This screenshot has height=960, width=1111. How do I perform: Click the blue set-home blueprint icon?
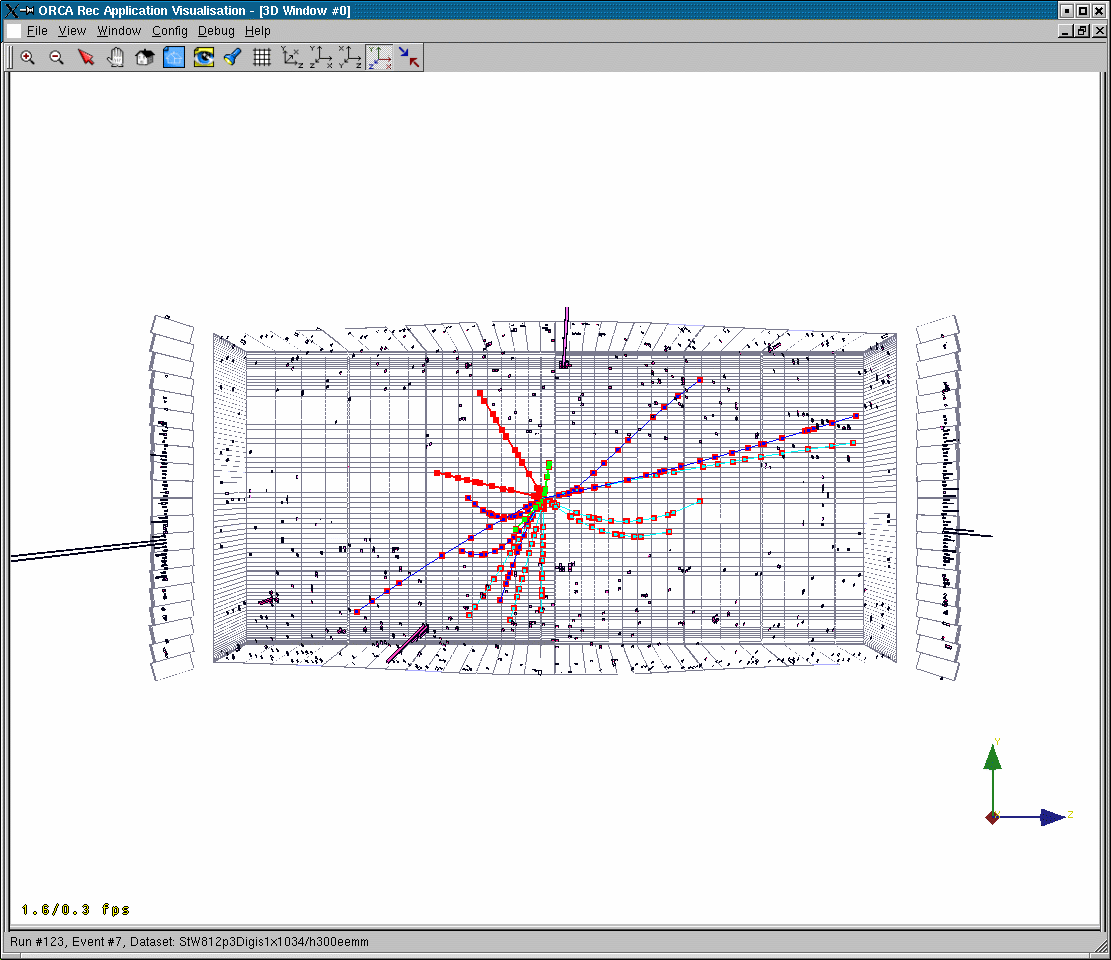point(174,57)
